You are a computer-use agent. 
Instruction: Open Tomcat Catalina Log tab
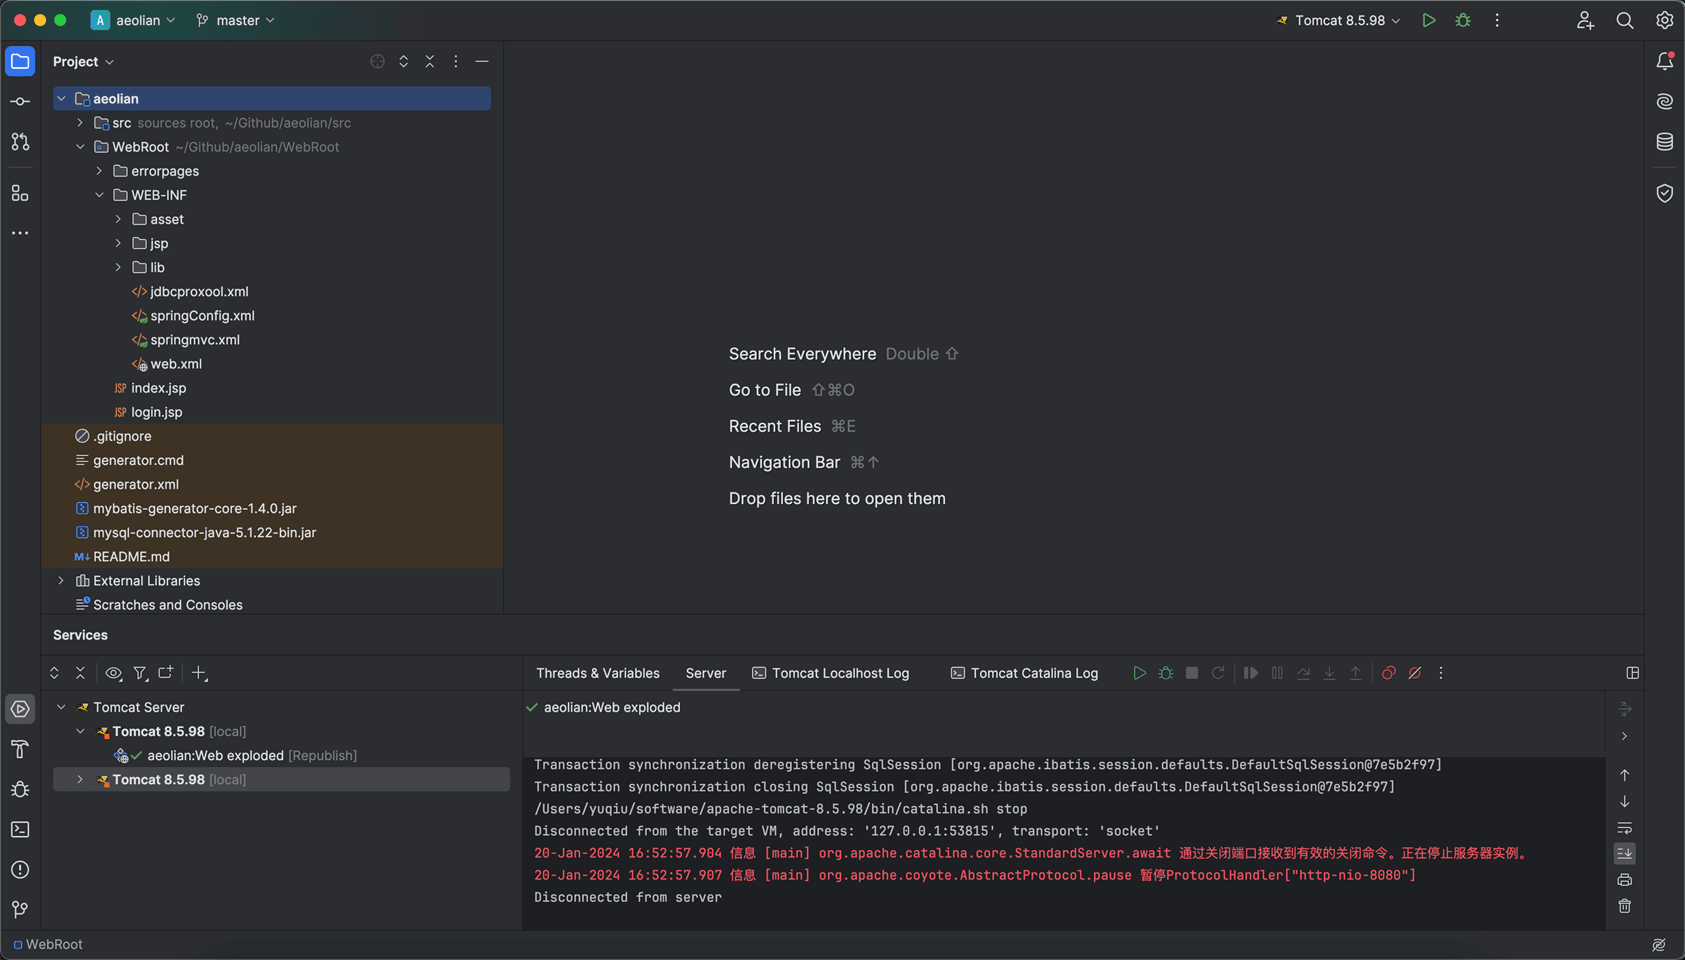(1025, 673)
